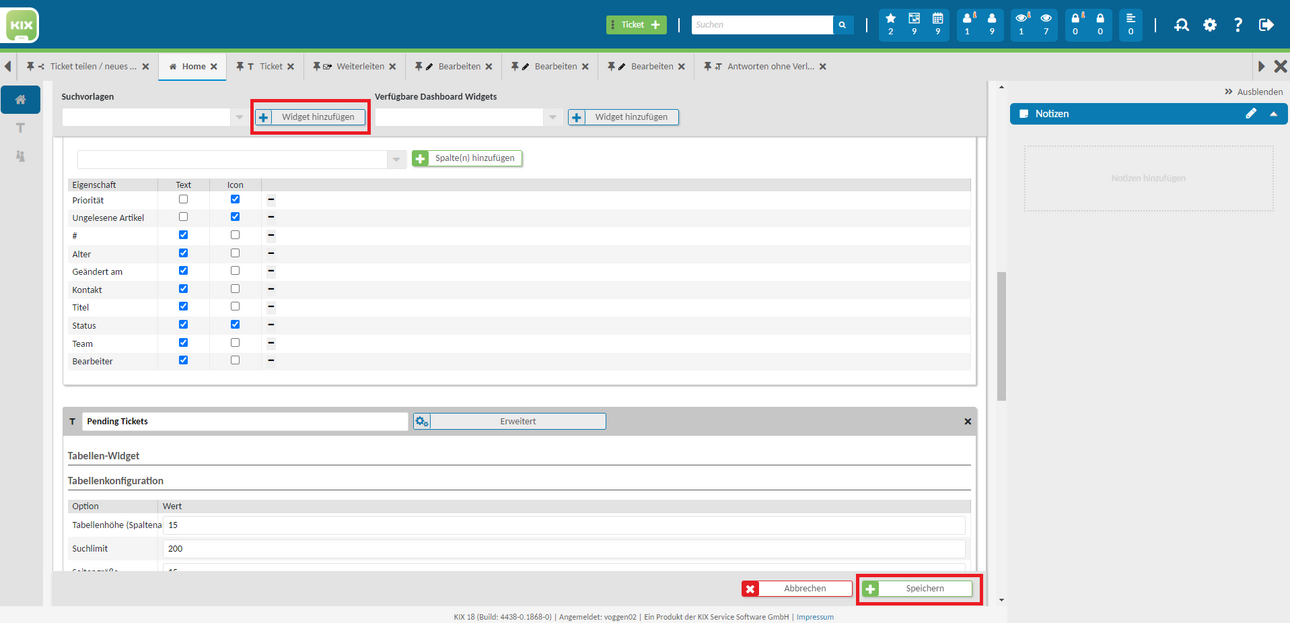The image size is (1290, 623).
Task: Toggle Text checkbox for Alter
Action: point(183,253)
